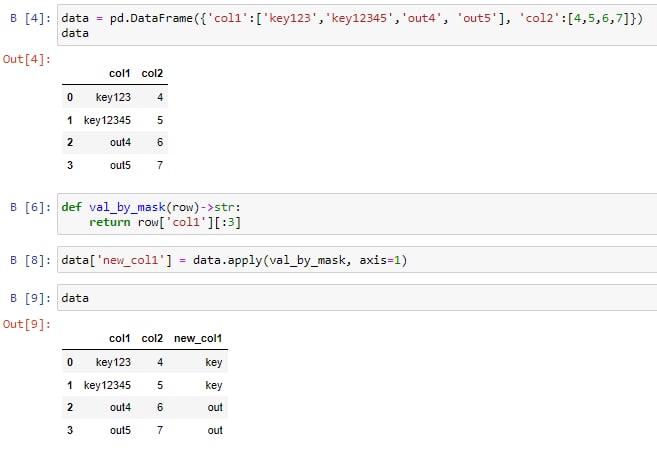Click key123 cell in Out[4] table

tap(113, 97)
